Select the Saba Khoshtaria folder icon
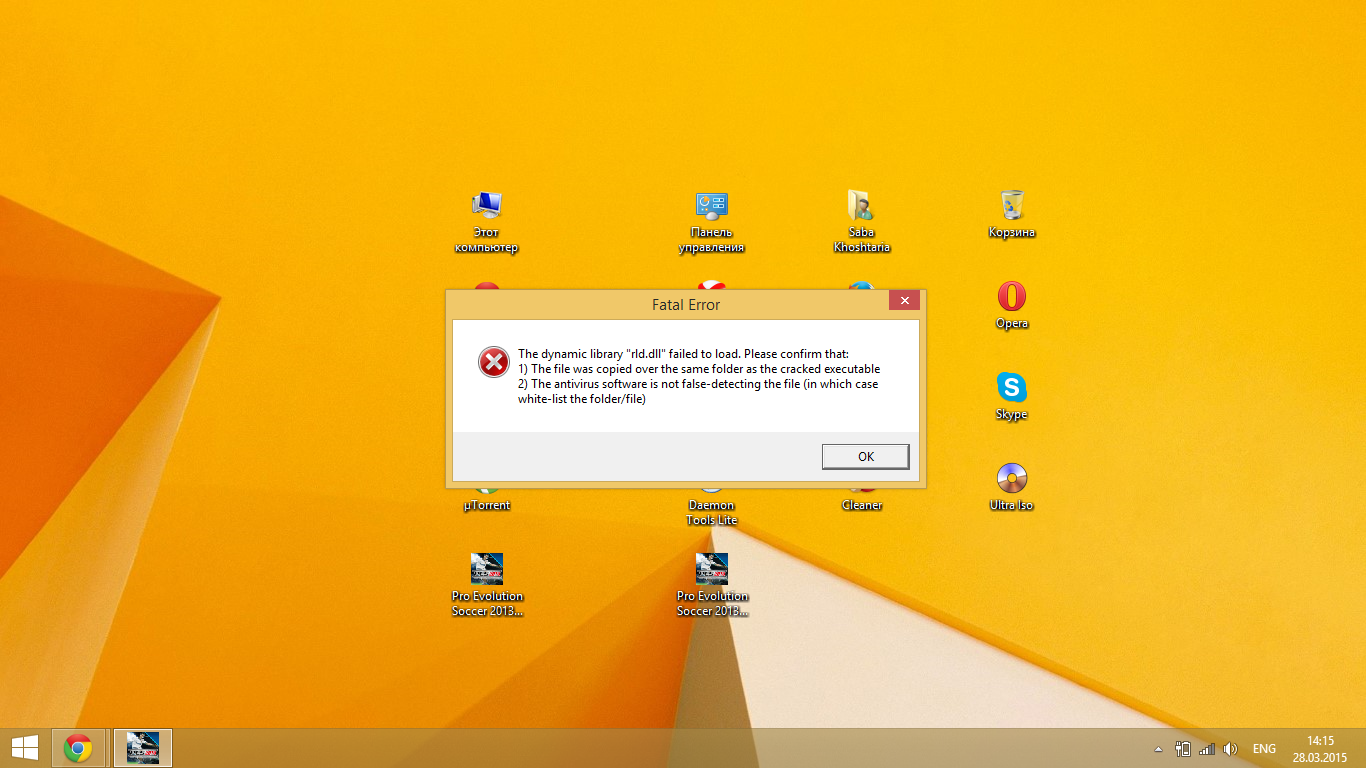Screen dimensions: 1366x768 click(x=861, y=222)
